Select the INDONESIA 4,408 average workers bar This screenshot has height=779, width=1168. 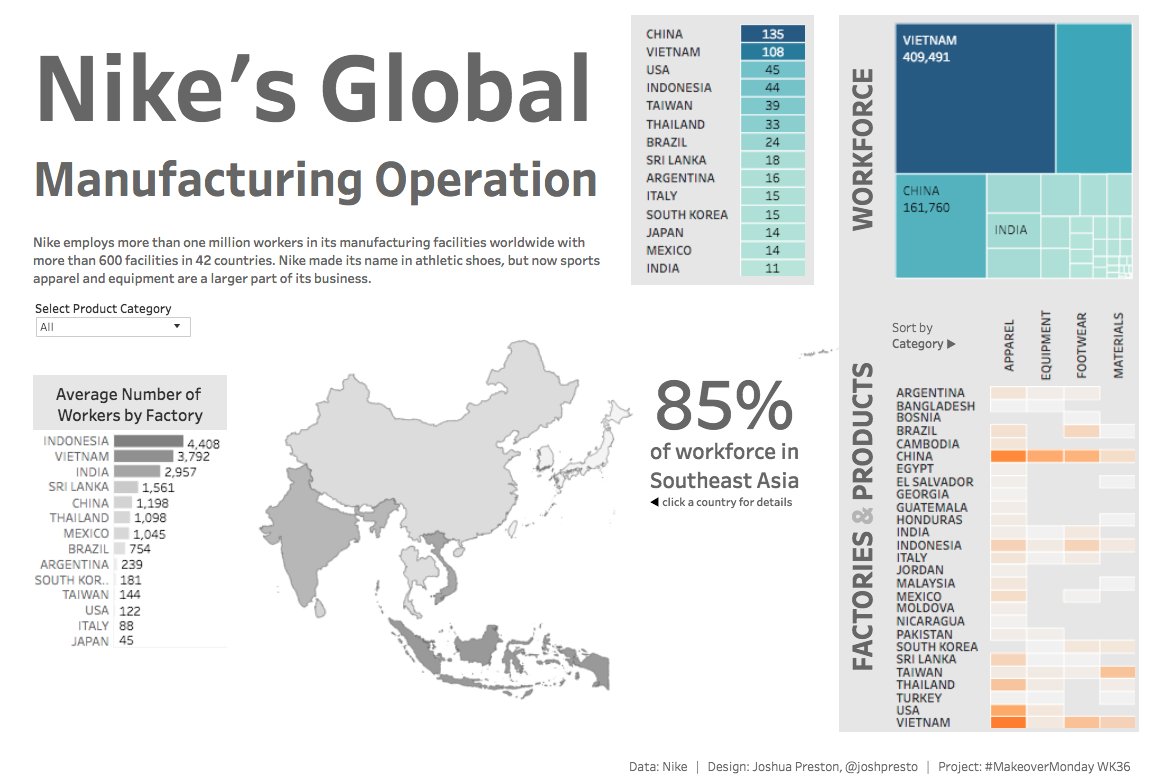tap(148, 441)
